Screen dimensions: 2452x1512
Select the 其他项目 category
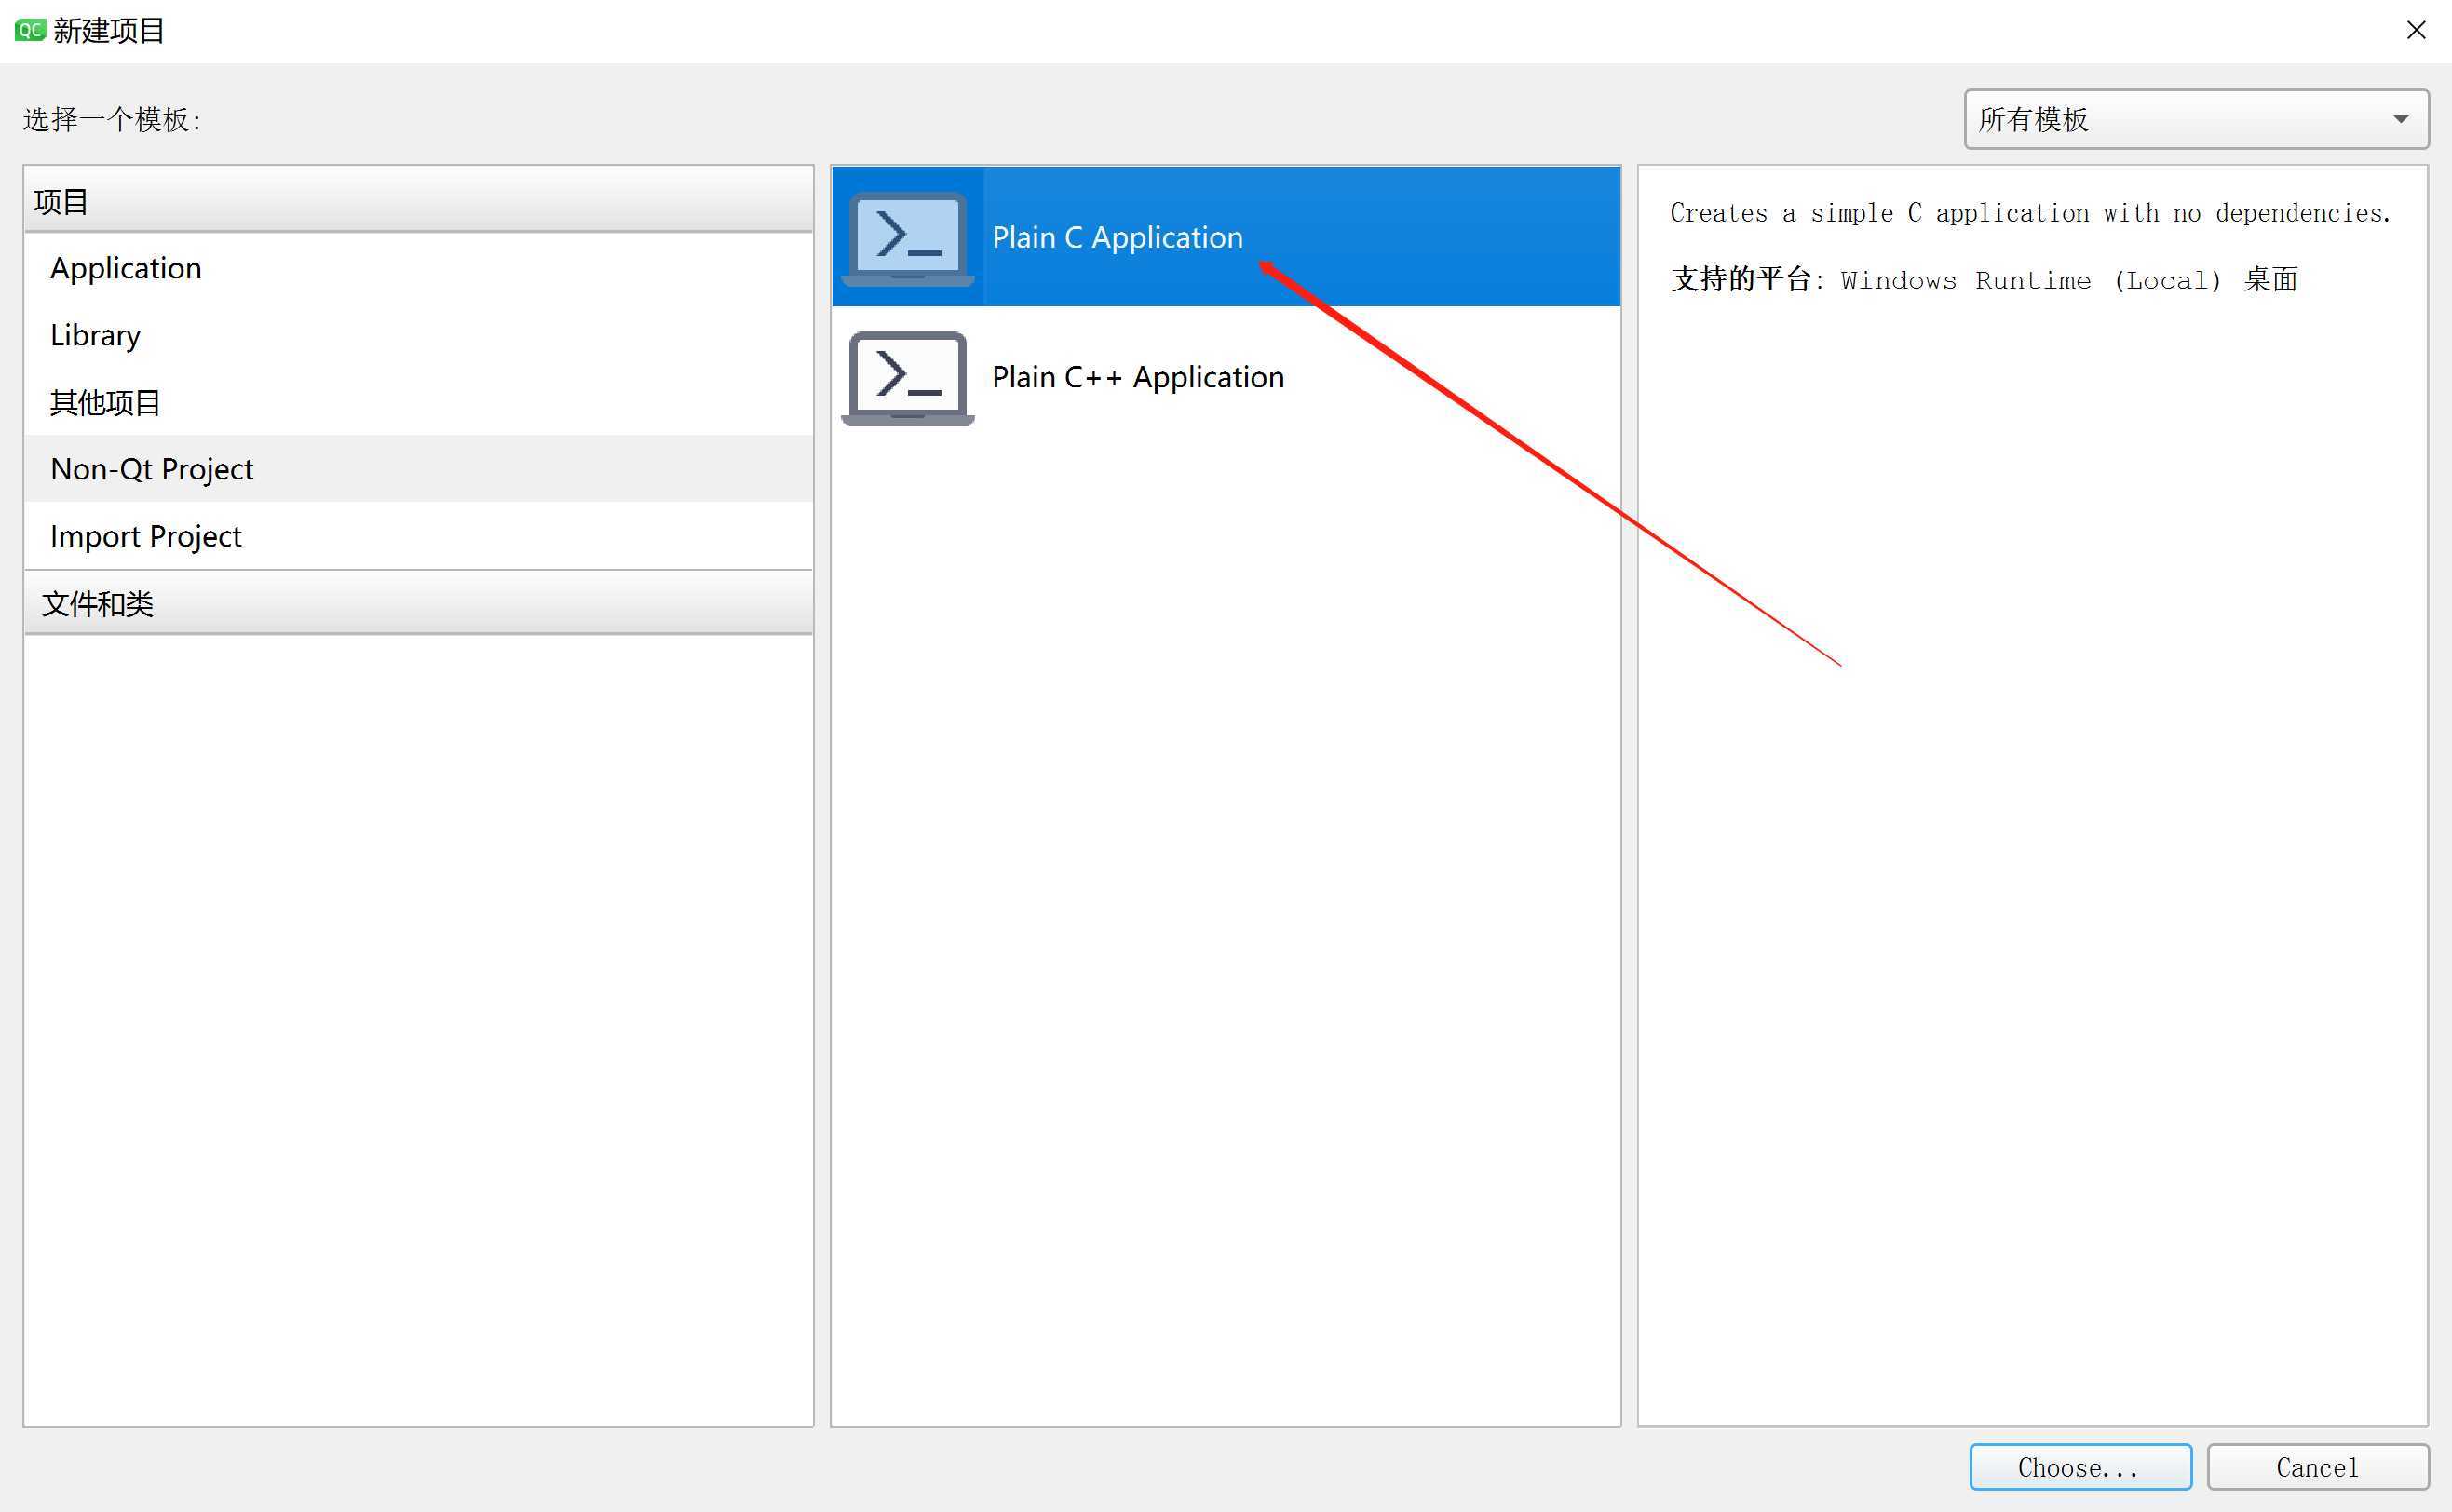coord(418,402)
